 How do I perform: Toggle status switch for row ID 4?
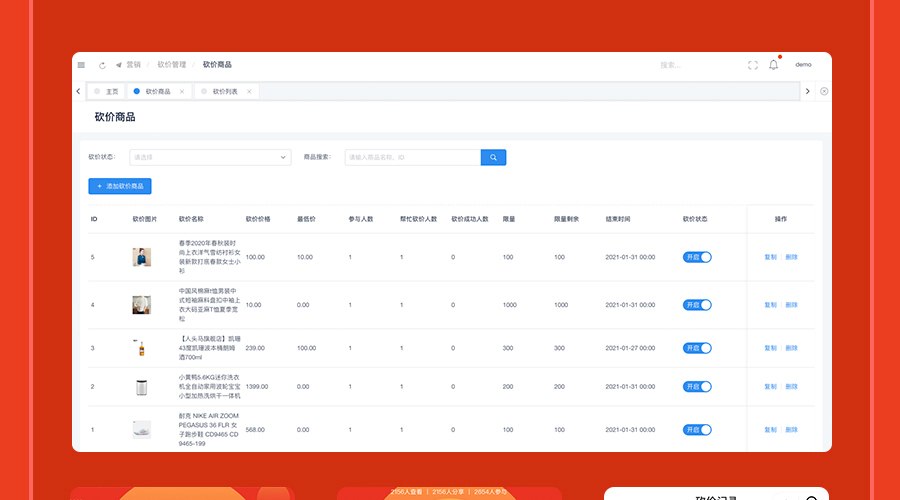coord(697,305)
